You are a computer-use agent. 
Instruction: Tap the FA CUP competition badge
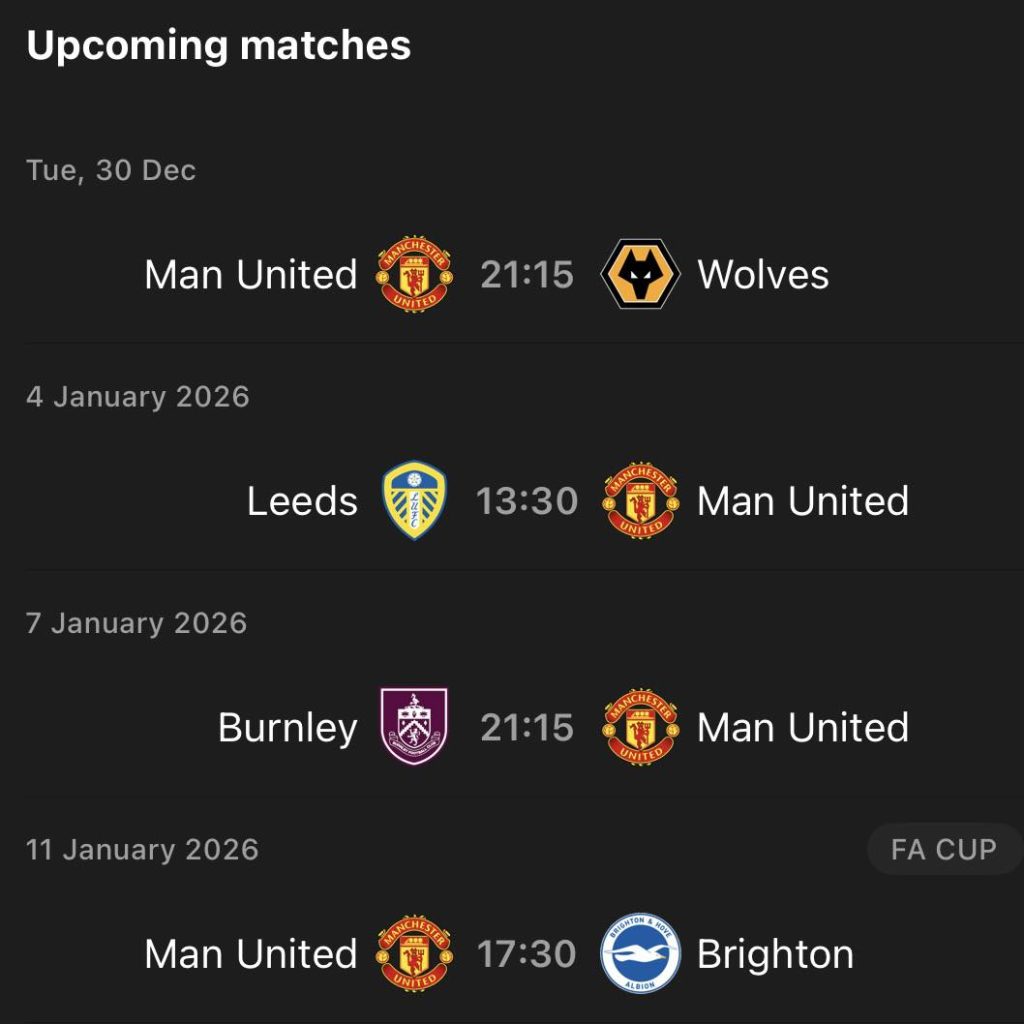tap(943, 850)
